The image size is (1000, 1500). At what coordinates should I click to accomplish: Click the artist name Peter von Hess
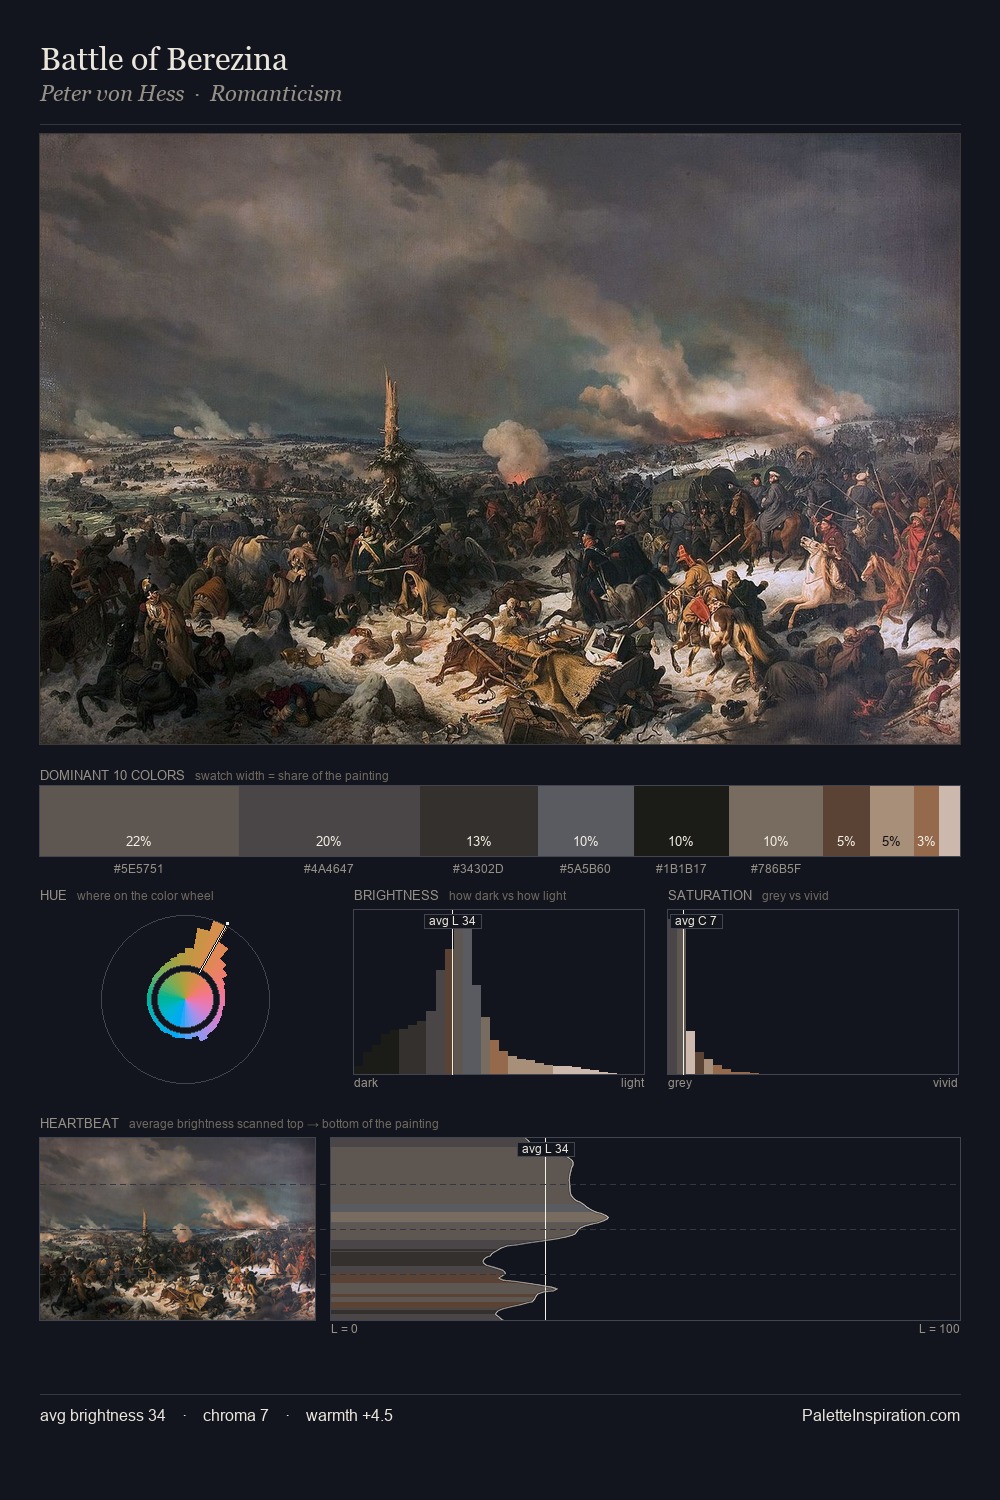[x=112, y=94]
